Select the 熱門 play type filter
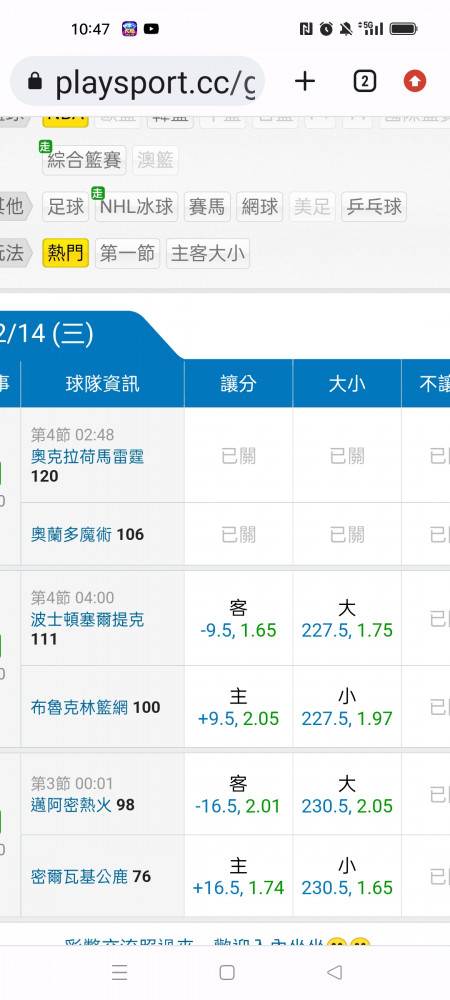 [66, 253]
